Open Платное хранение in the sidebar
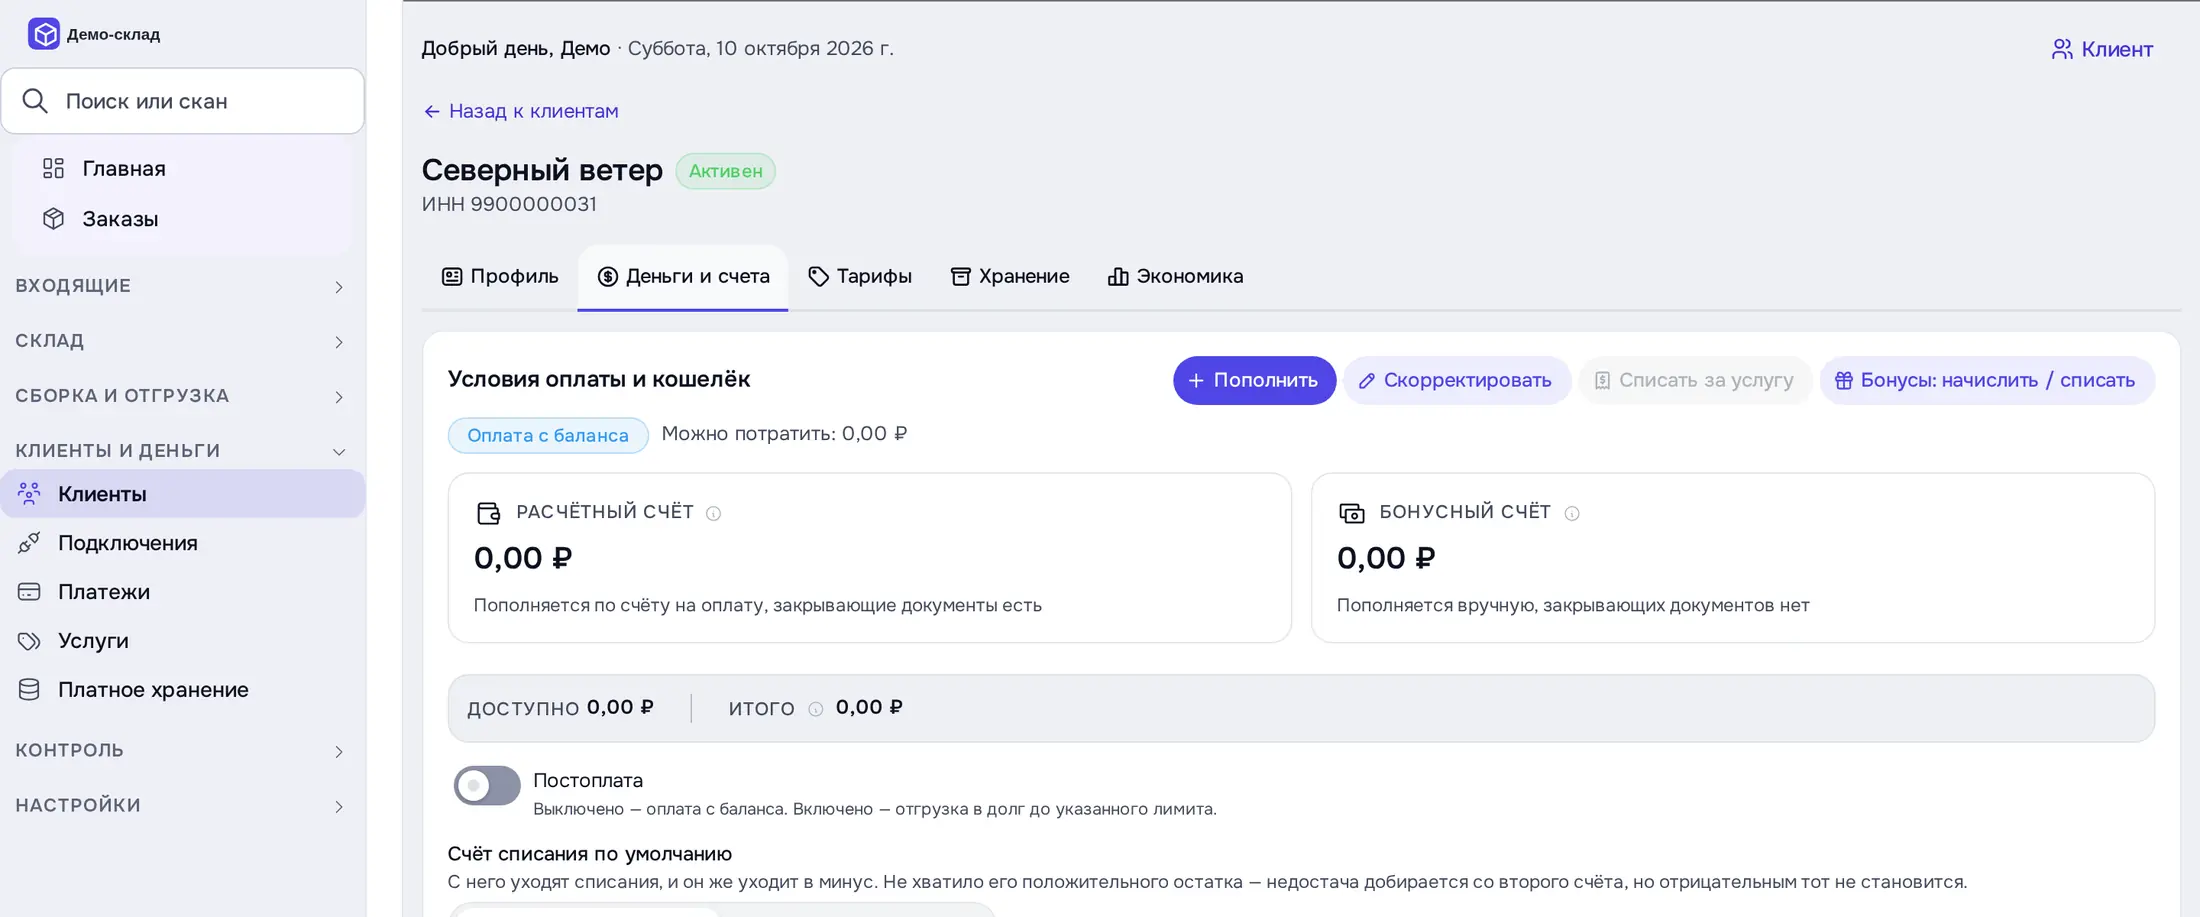 click(x=183, y=689)
